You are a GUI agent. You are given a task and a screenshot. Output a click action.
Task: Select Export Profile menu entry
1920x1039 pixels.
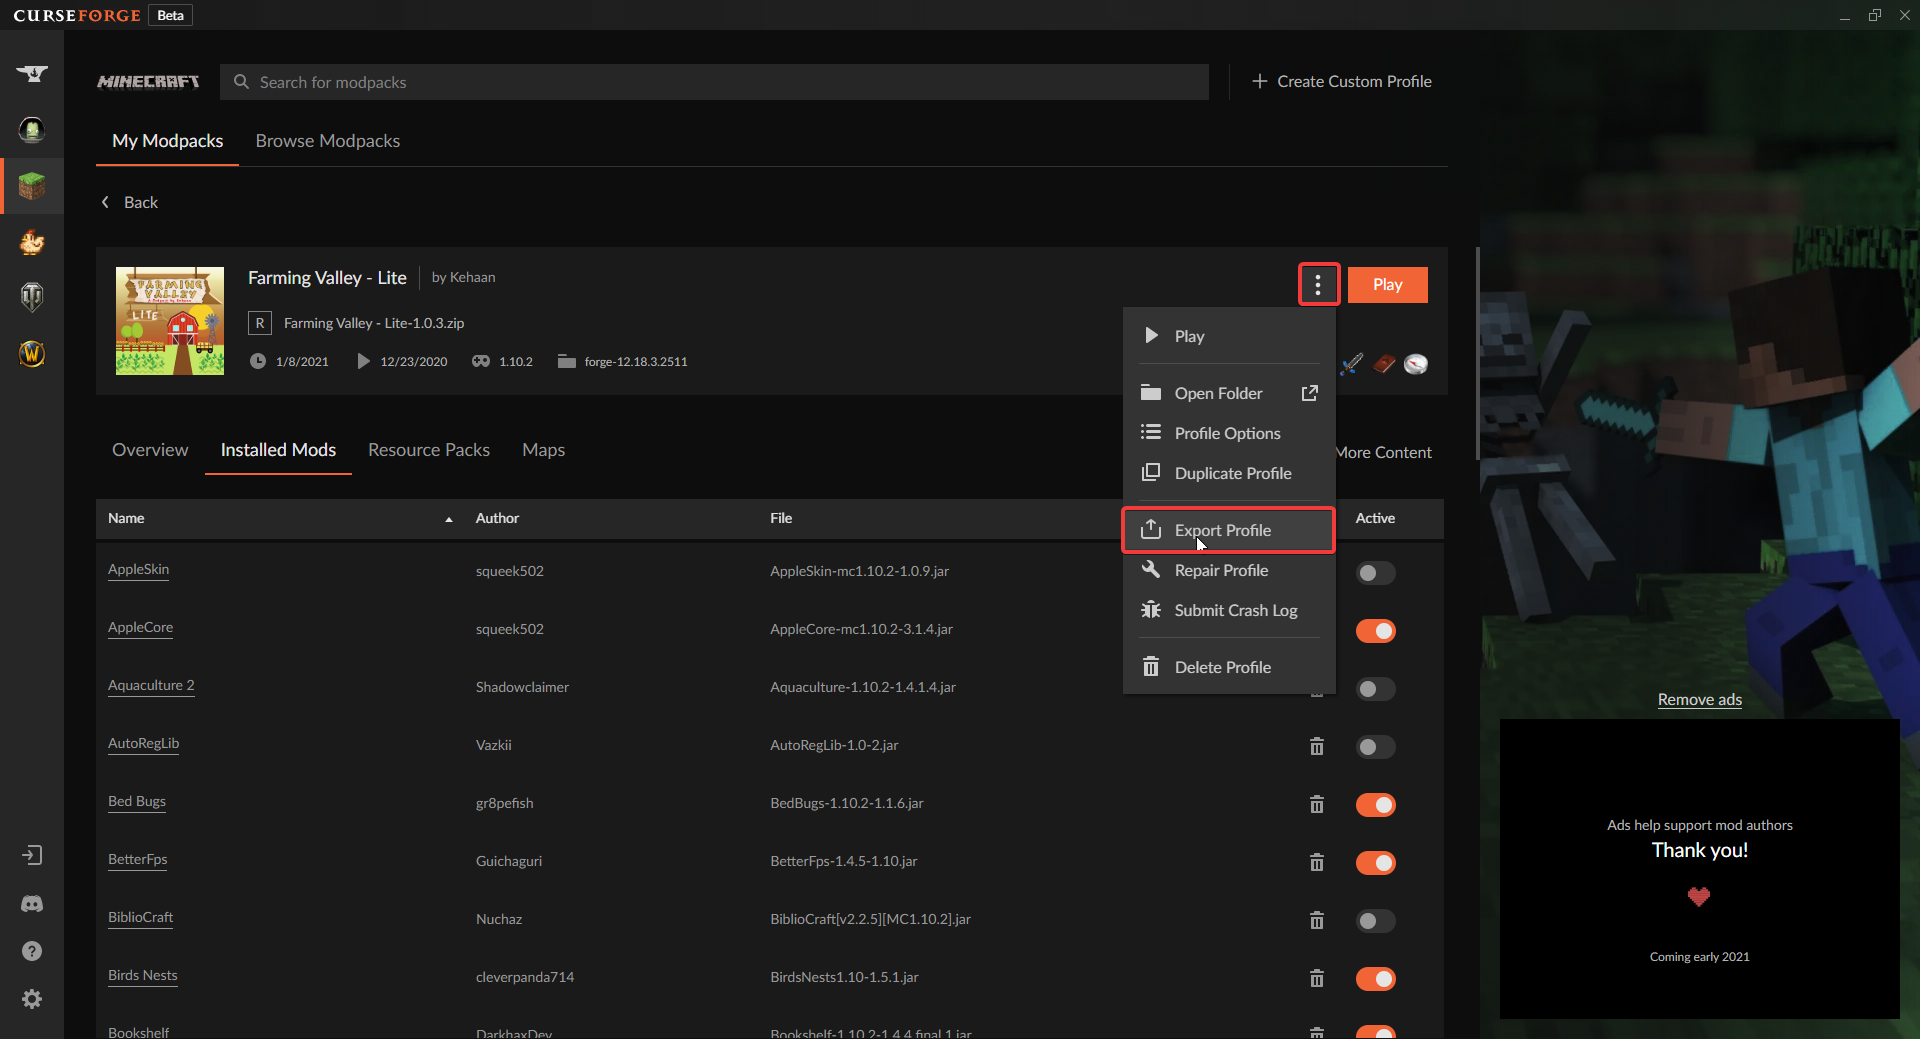pyautogui.click(x=1229, y=530)
